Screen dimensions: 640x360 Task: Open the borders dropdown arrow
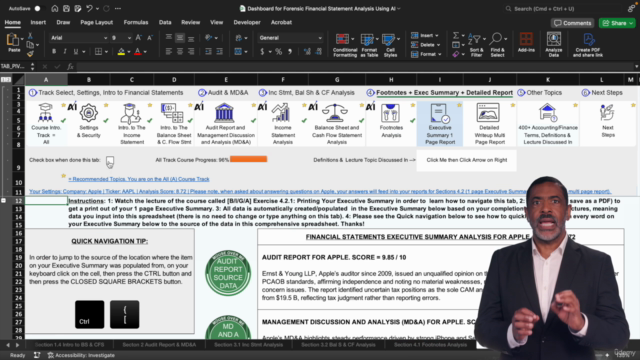tap(106, 52)
